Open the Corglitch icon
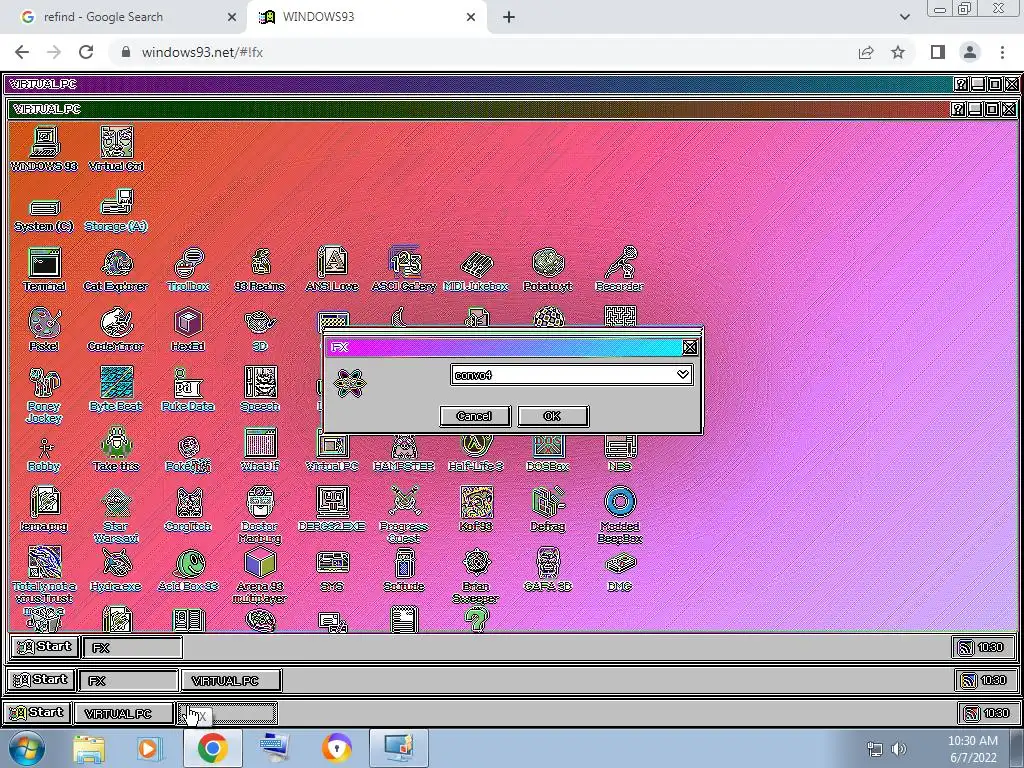 pos(188,509)
